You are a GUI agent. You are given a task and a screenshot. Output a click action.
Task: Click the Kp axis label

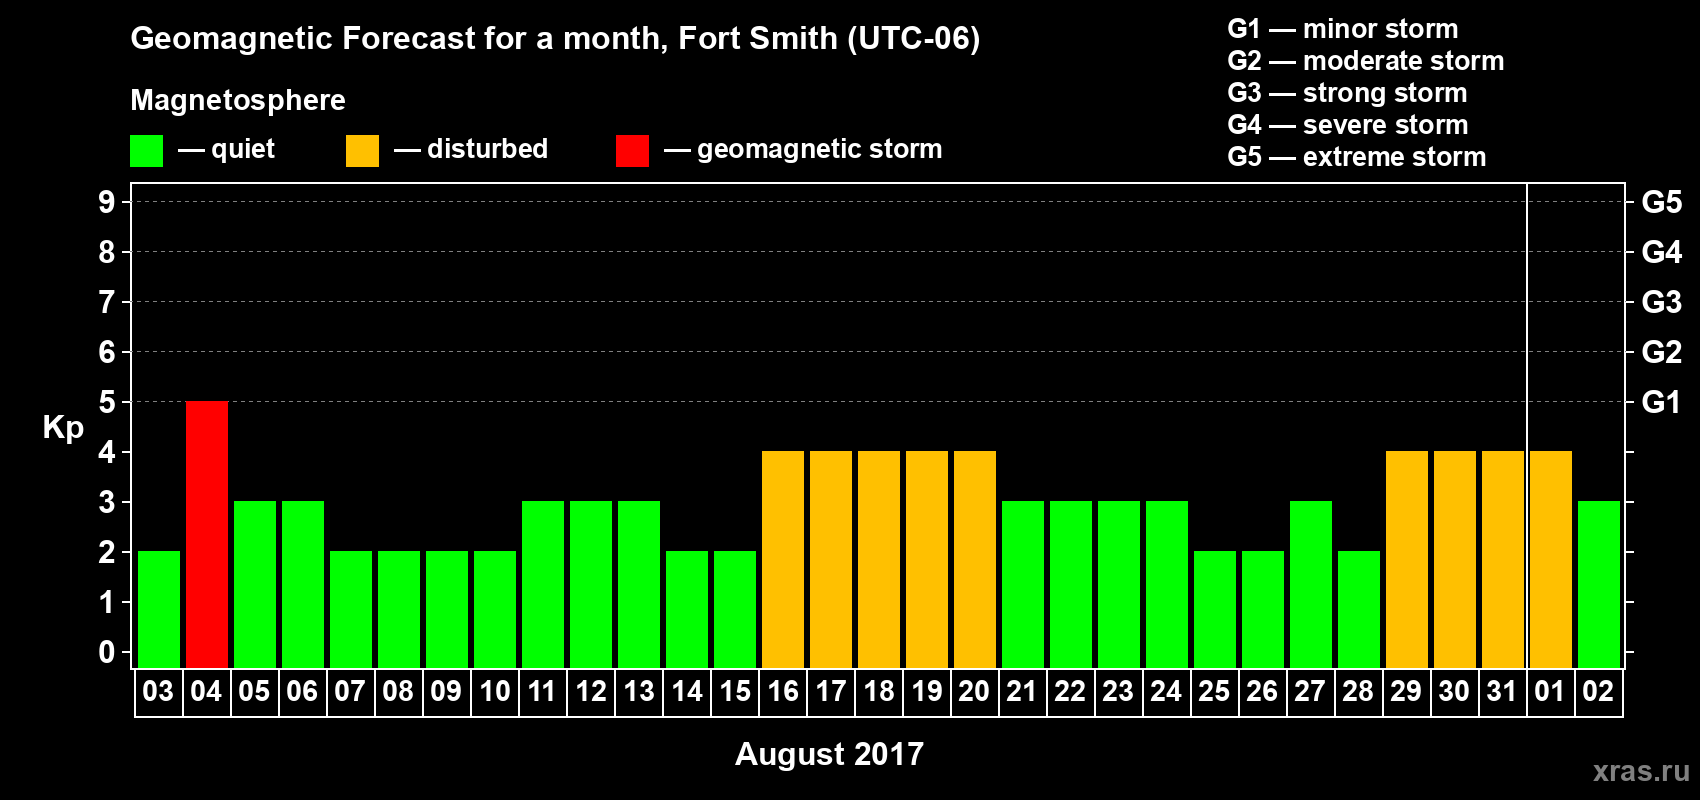click(63, 428)
